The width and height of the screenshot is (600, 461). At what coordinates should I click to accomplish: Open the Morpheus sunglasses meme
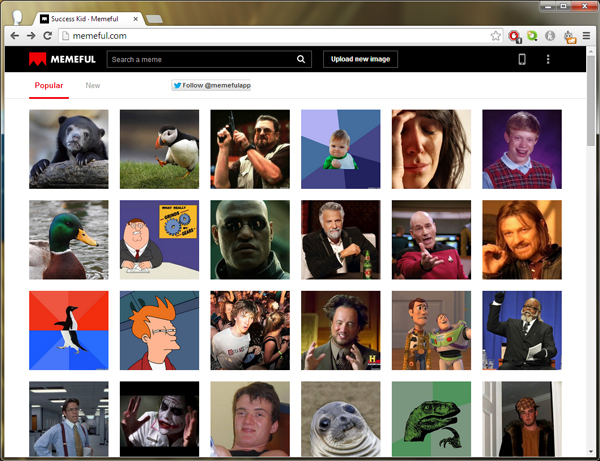pyautogui.click(x=250, y=240)
